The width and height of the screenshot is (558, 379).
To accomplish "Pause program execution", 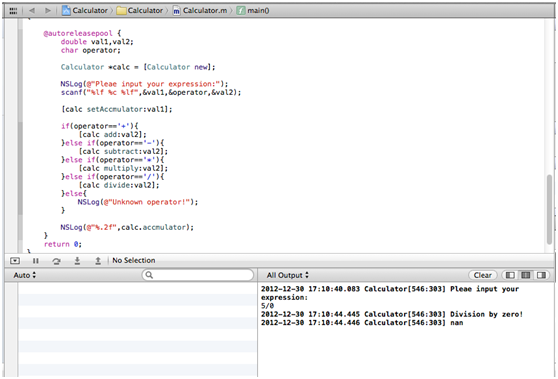I will 36,261.
